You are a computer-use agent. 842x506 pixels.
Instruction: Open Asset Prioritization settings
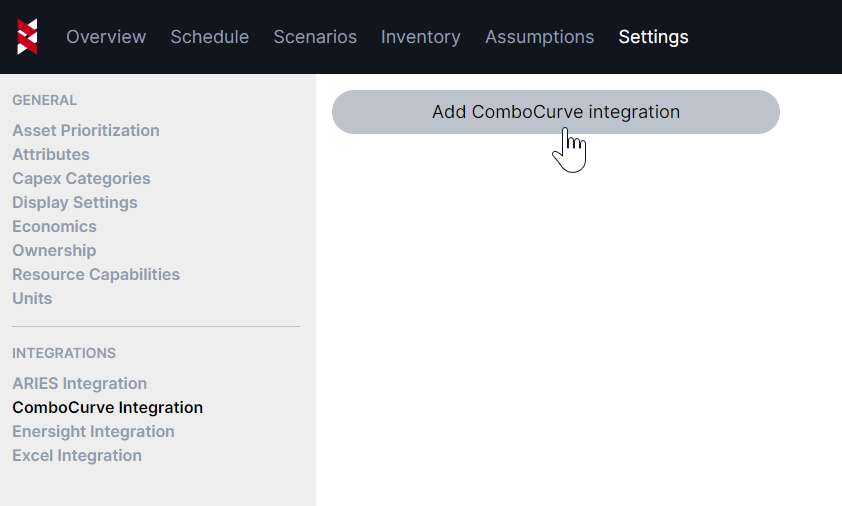click(86, 131)
